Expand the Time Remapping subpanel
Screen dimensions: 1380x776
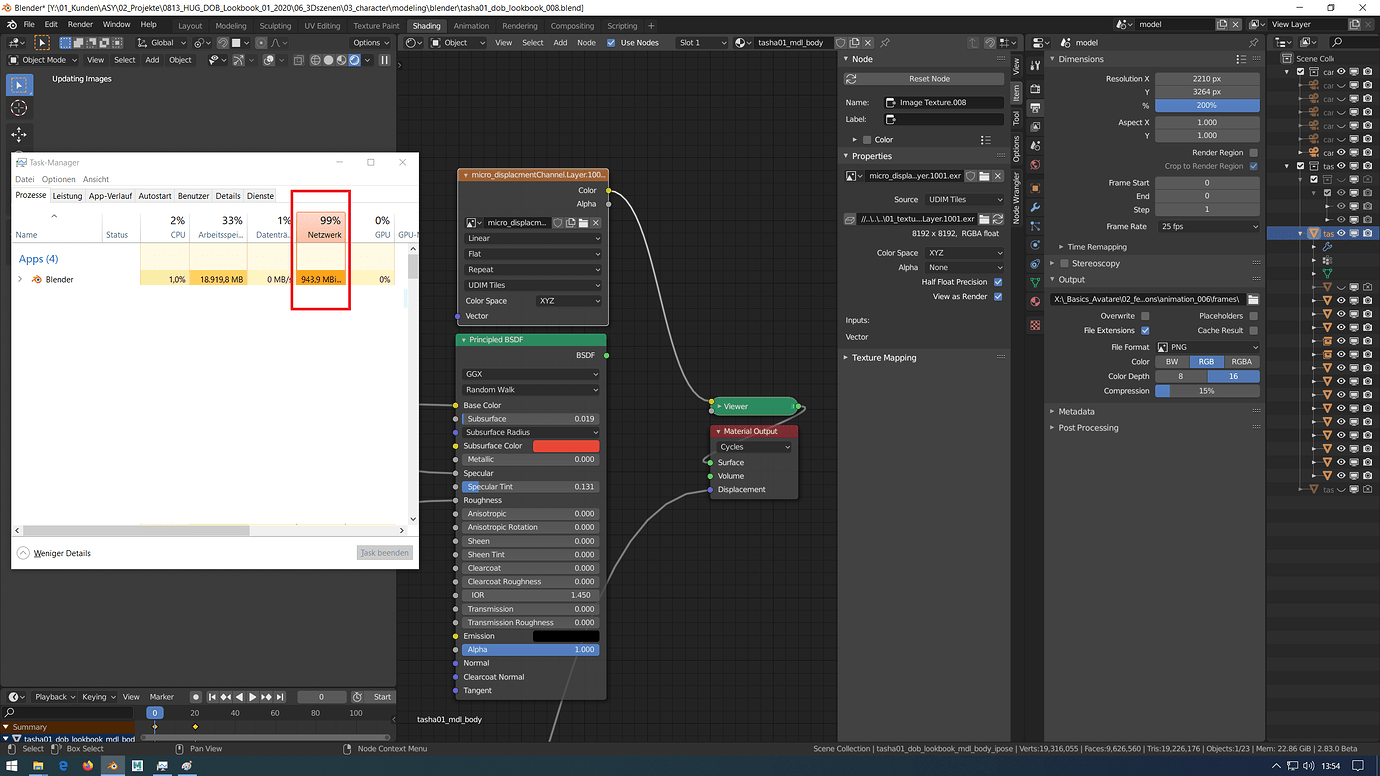(1097, 247)
